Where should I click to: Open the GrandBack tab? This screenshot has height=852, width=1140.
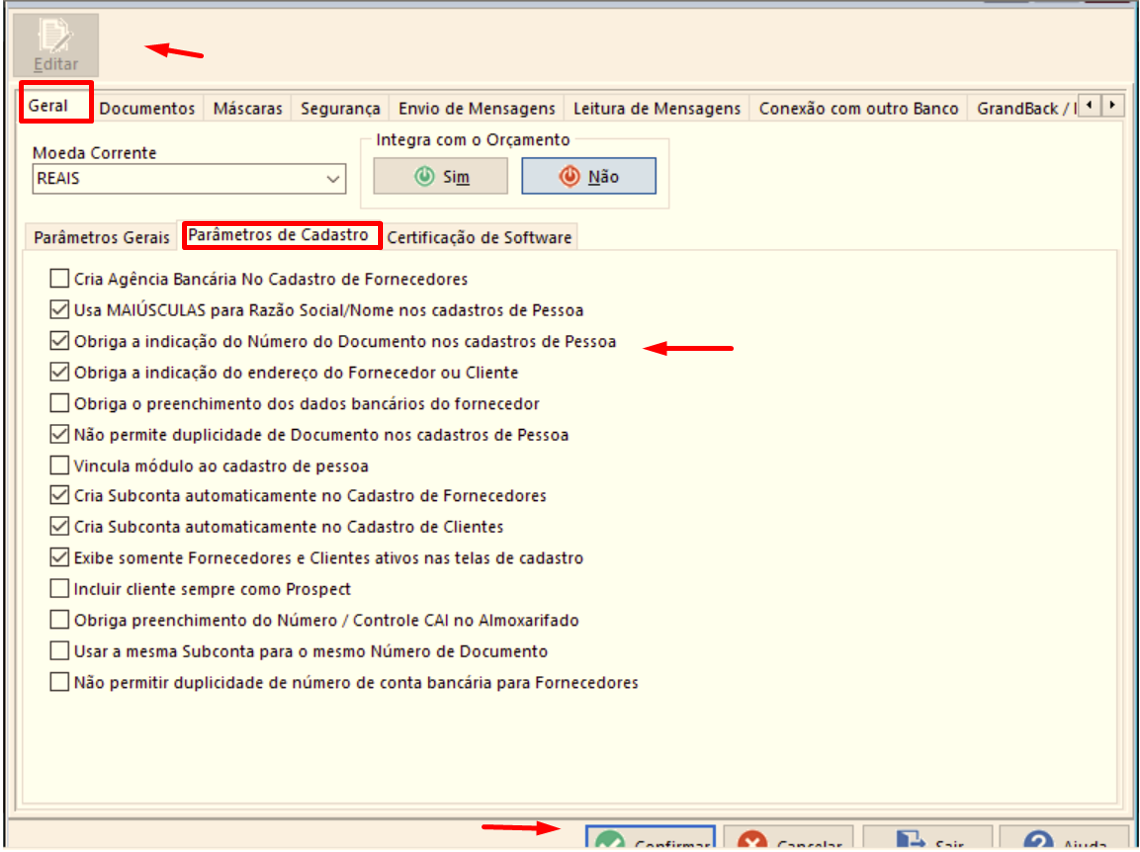pyautogui.click(x=1024, y=108)
